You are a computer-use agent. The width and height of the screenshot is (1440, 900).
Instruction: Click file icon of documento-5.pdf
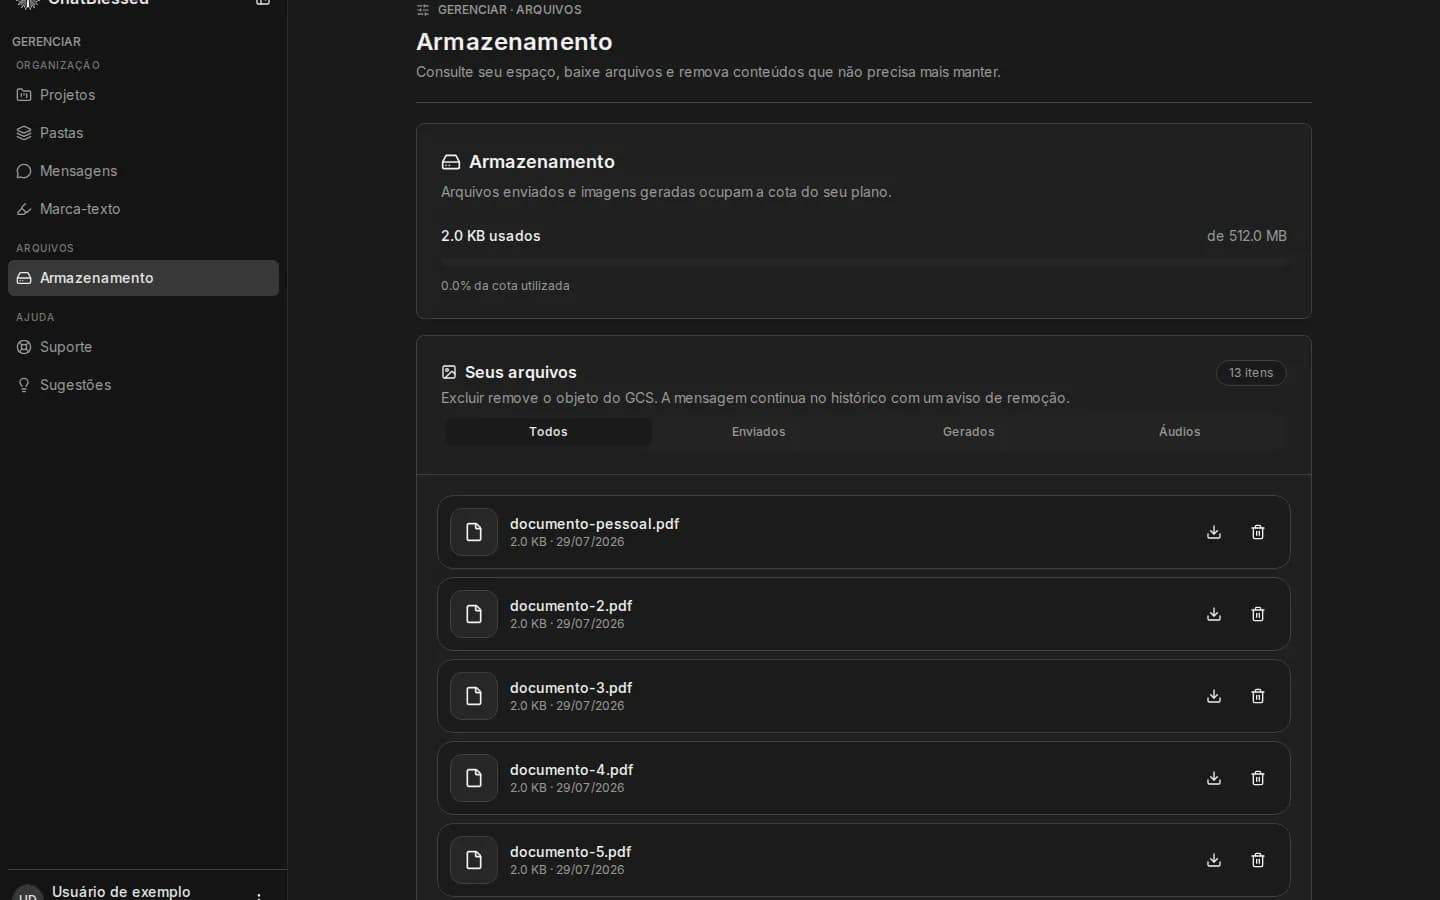point(474,860)
